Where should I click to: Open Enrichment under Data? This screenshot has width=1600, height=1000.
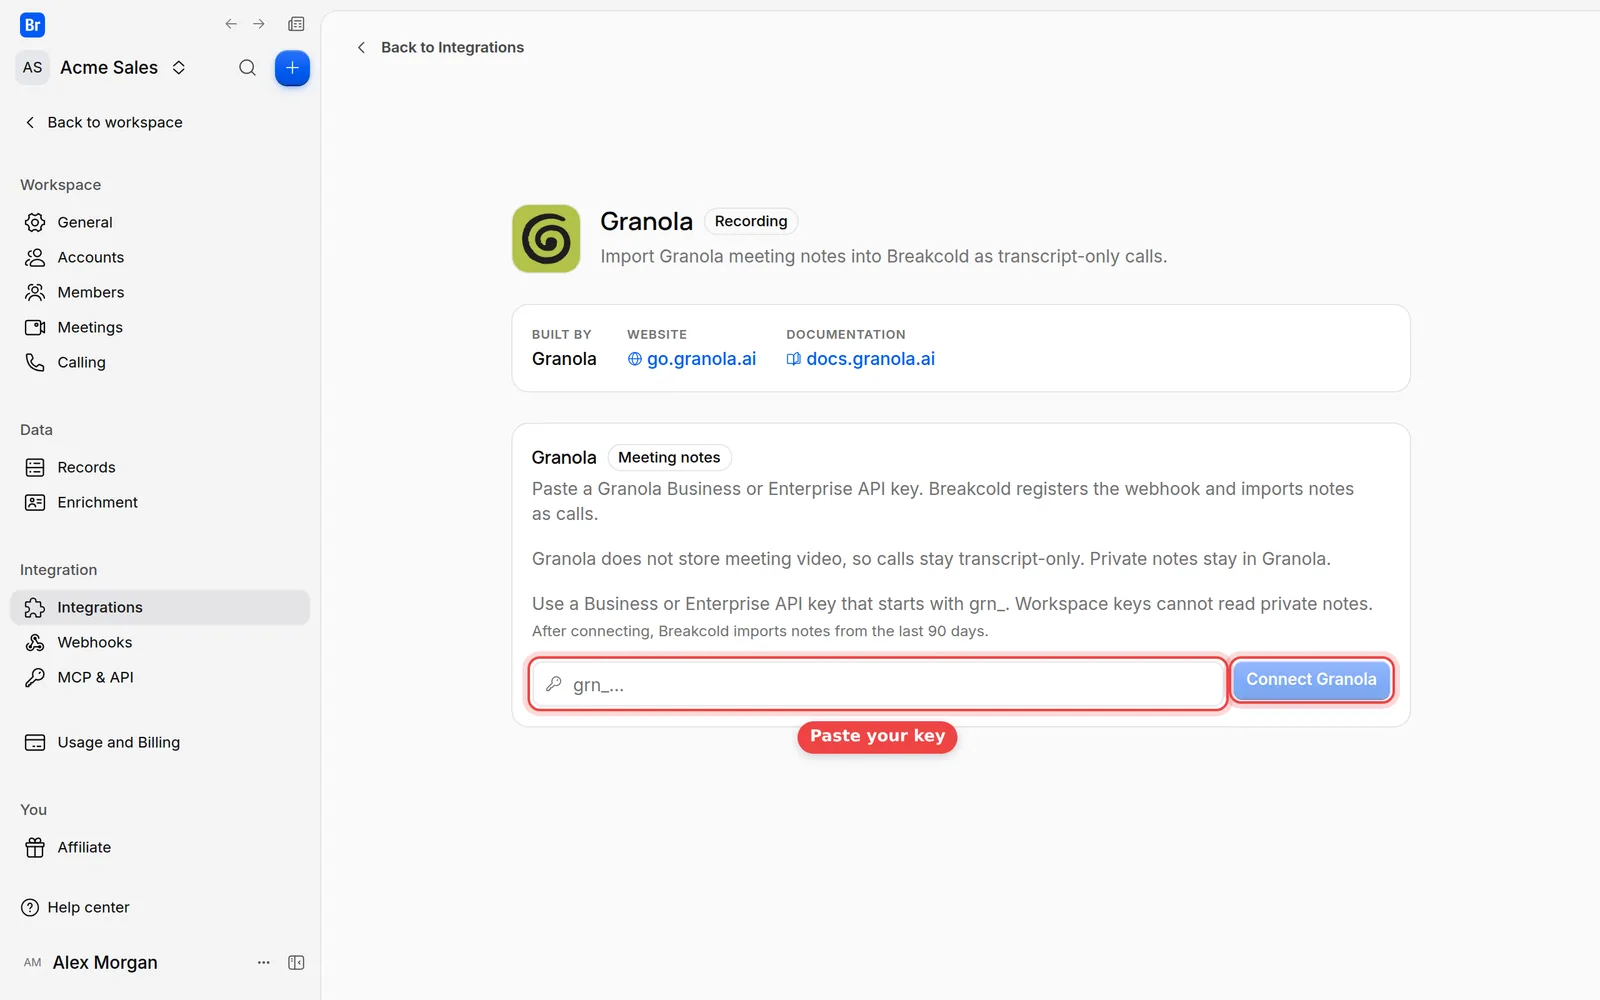tap(160, 502)
